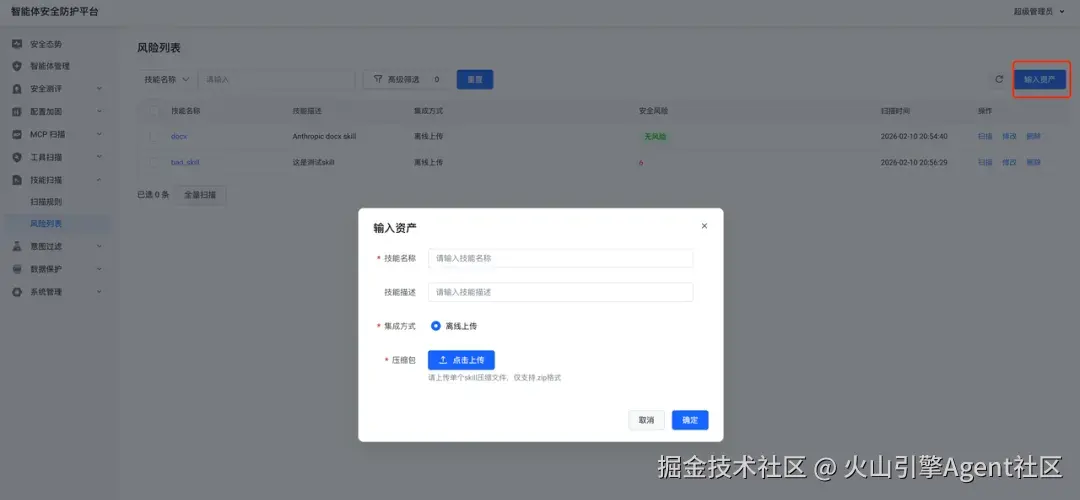
Task: Expand the MCP 扫描 submenu chevron
Action: [x=99, y=134]
